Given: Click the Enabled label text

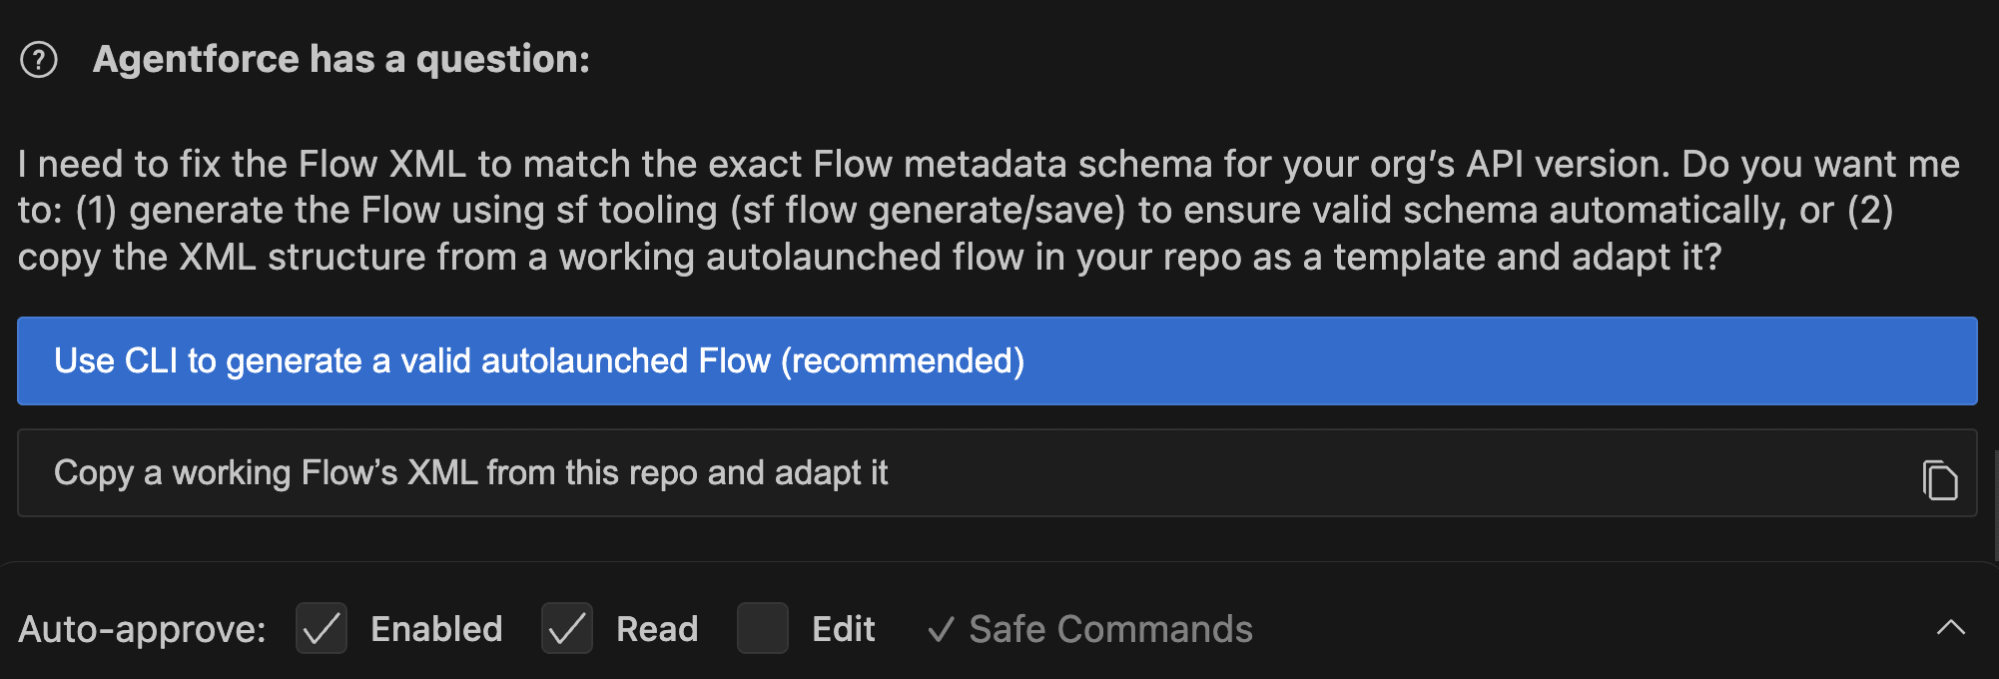Looking at the screenshot, I should click(x=436, y=629).
